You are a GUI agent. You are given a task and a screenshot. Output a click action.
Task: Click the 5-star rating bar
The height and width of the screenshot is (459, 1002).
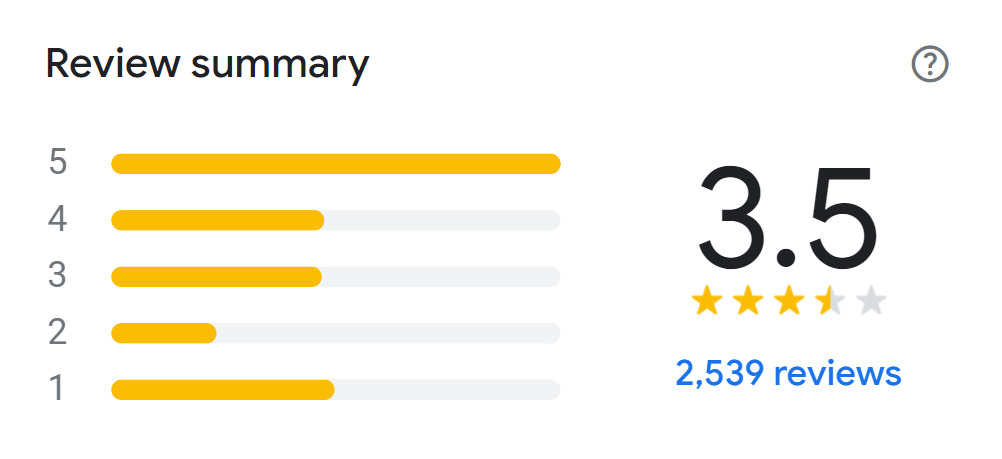(335, 164)
